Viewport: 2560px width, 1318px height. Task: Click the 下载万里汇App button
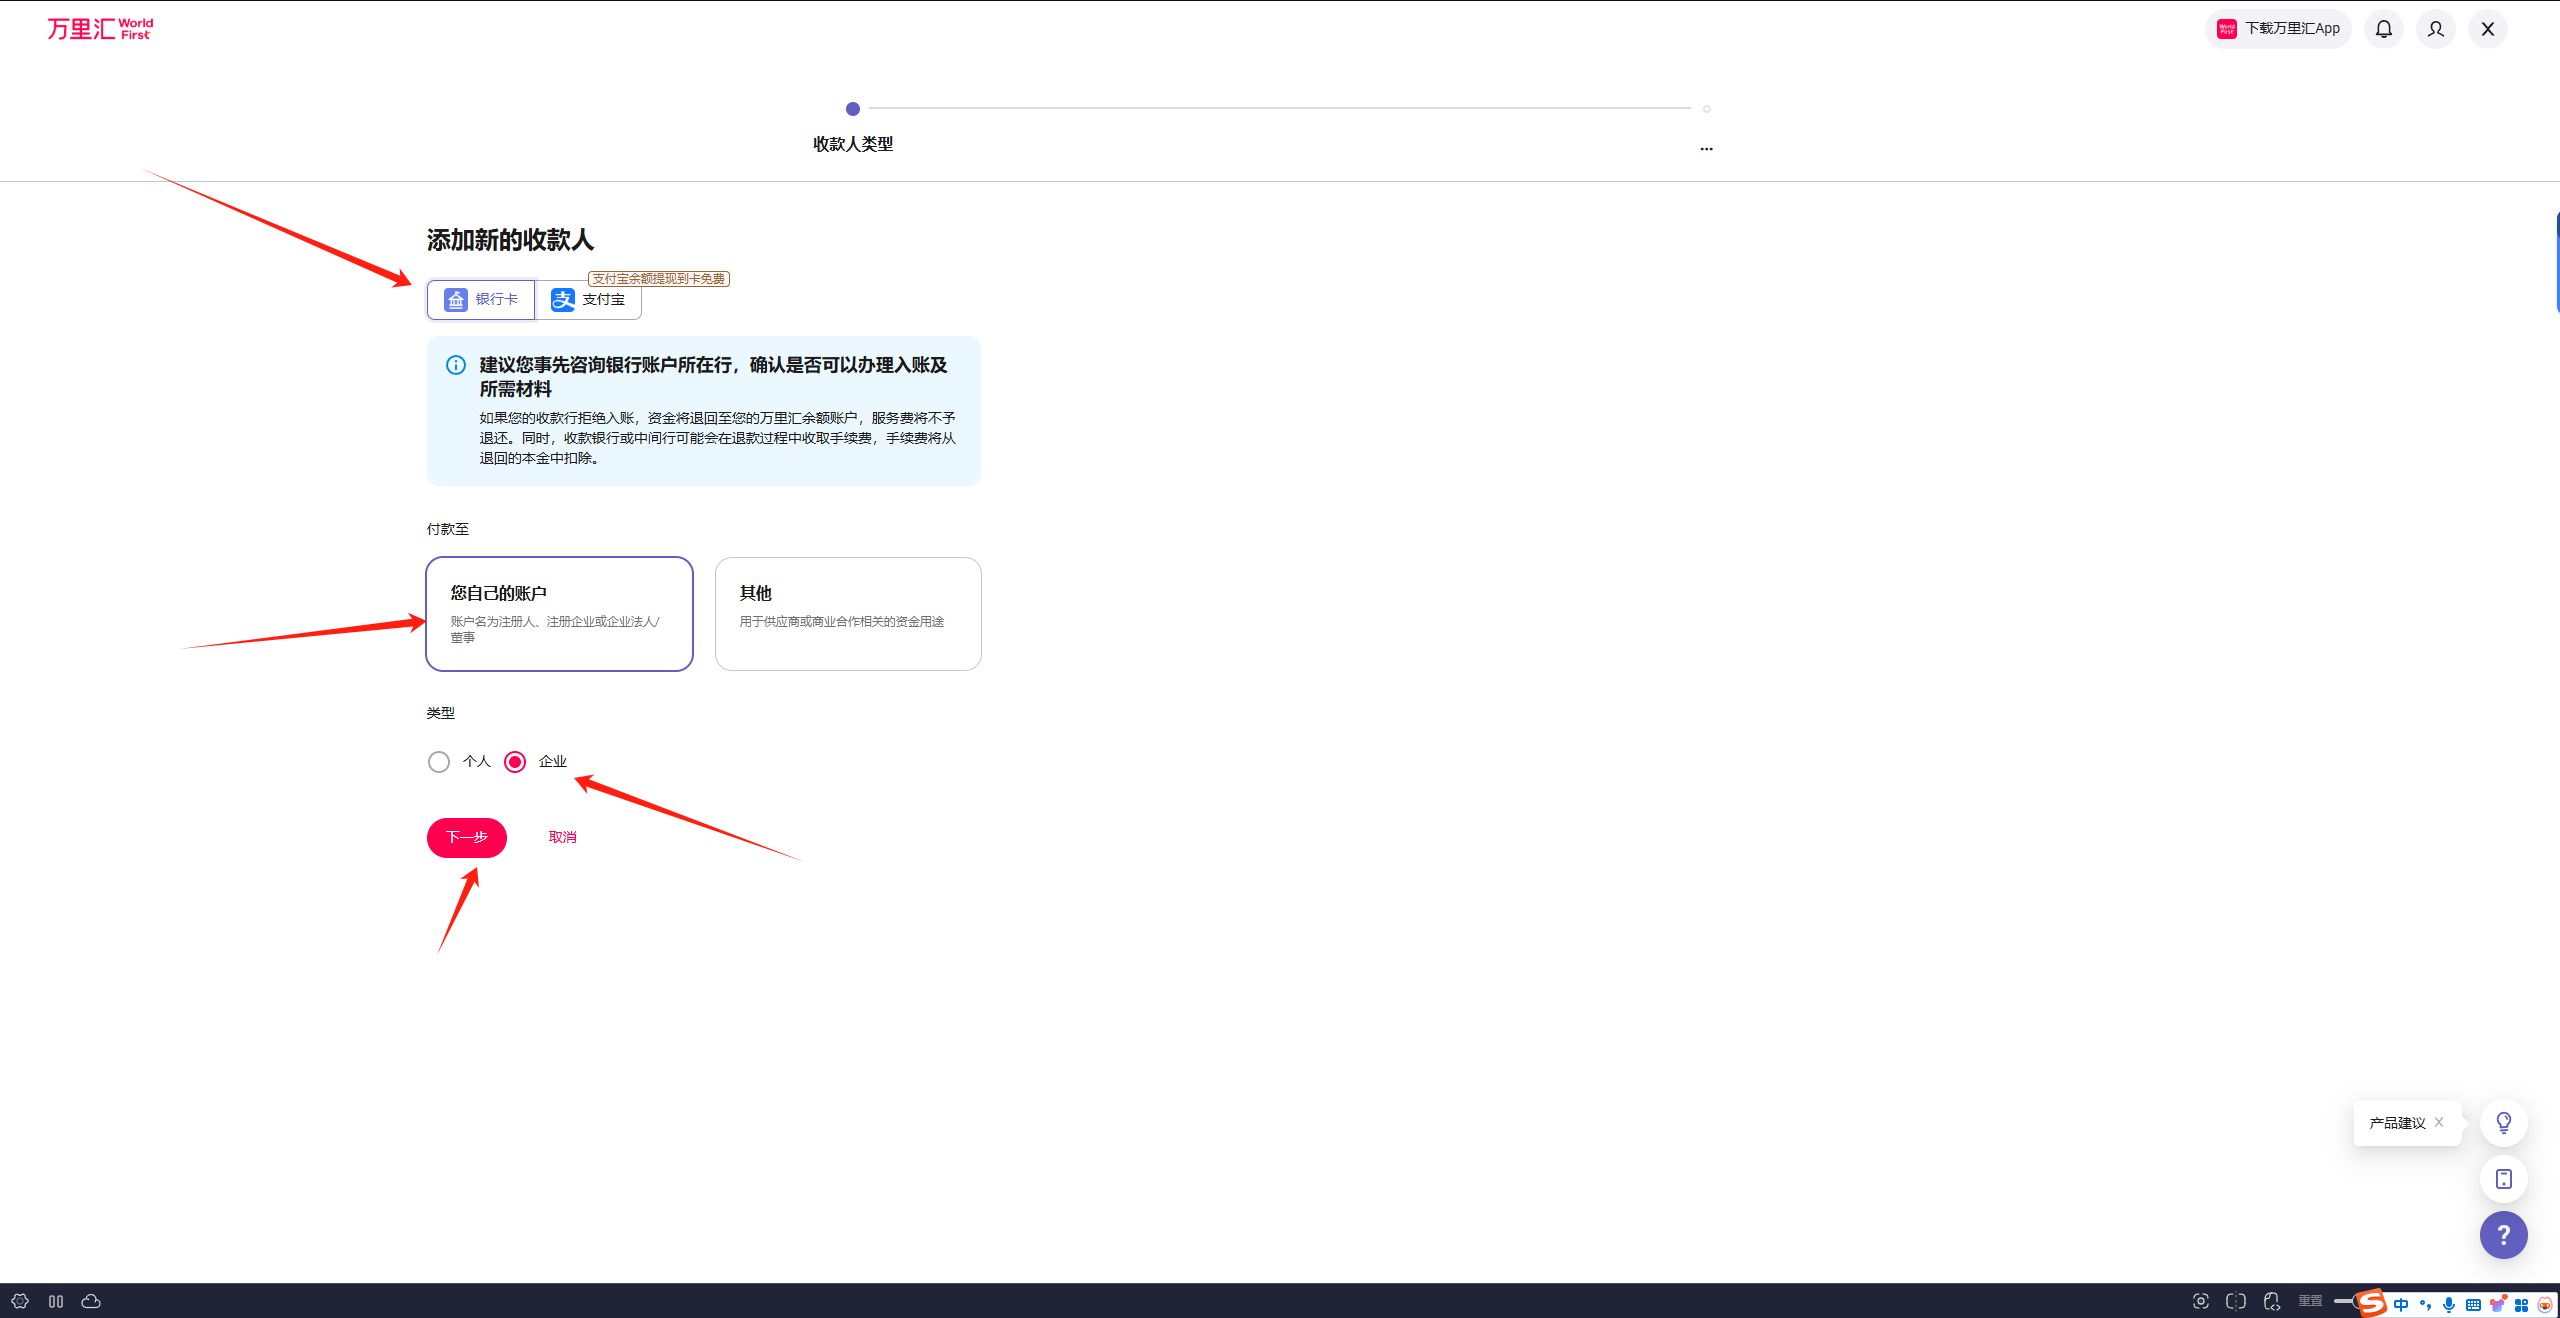point(2278,29)
